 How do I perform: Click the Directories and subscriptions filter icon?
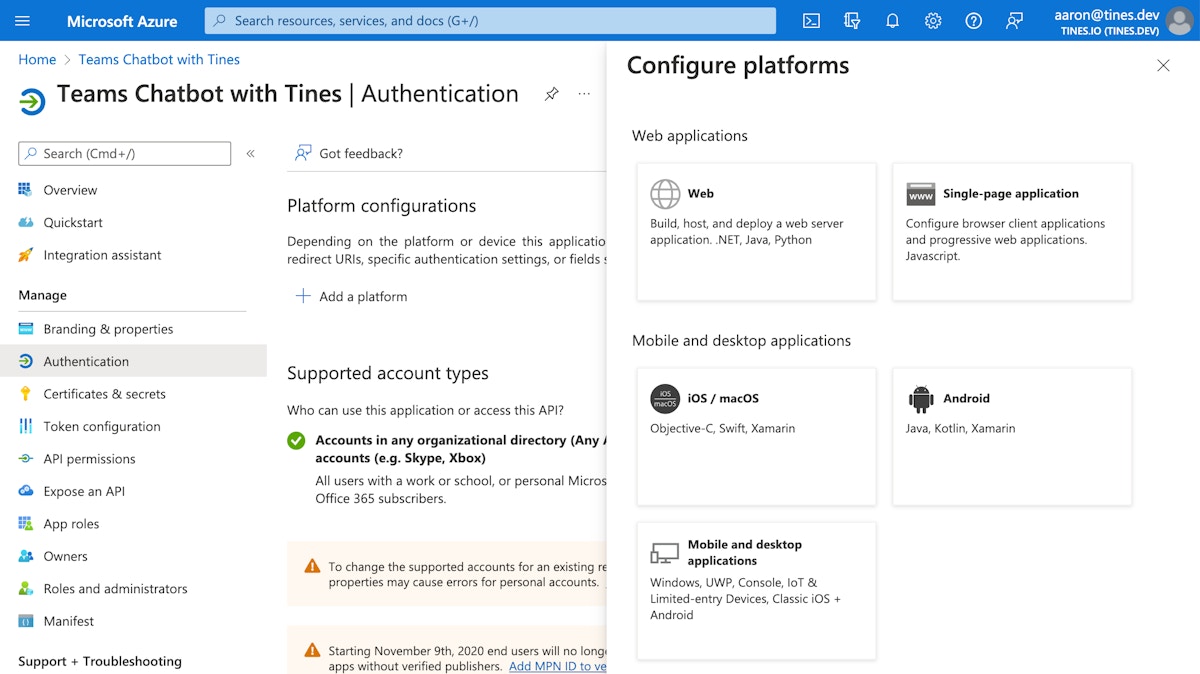pos(852,21)
